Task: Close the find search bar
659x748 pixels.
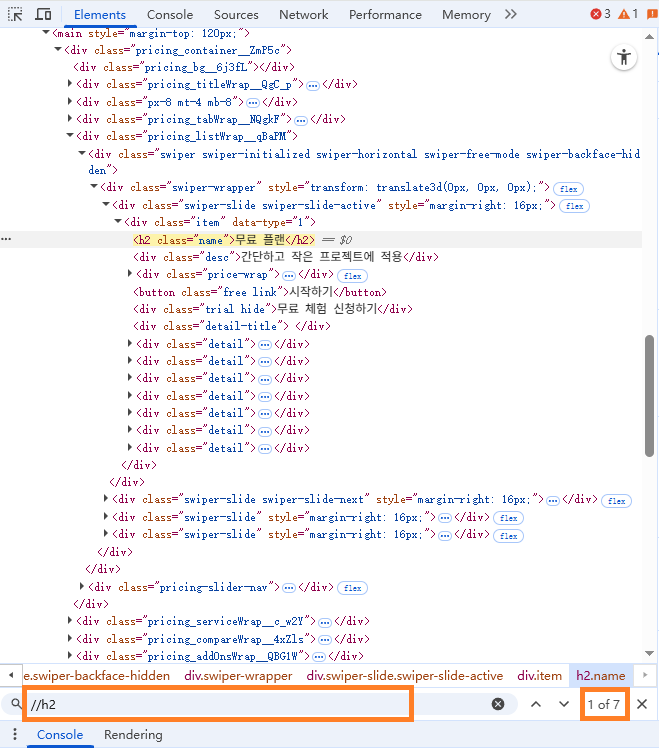Action: 642,704
